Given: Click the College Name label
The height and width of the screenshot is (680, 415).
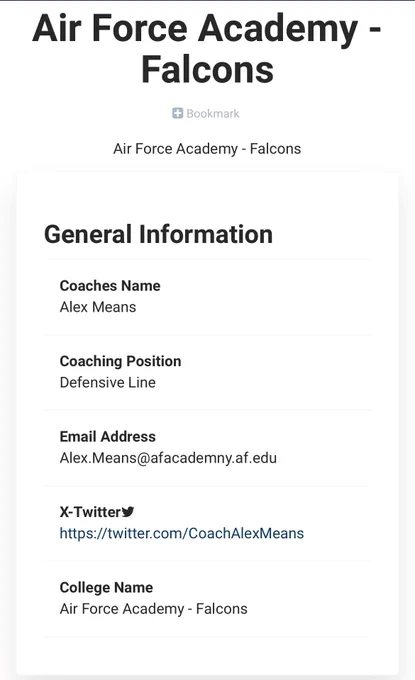Looking at the screenshot, I should [x=106, y=587].
